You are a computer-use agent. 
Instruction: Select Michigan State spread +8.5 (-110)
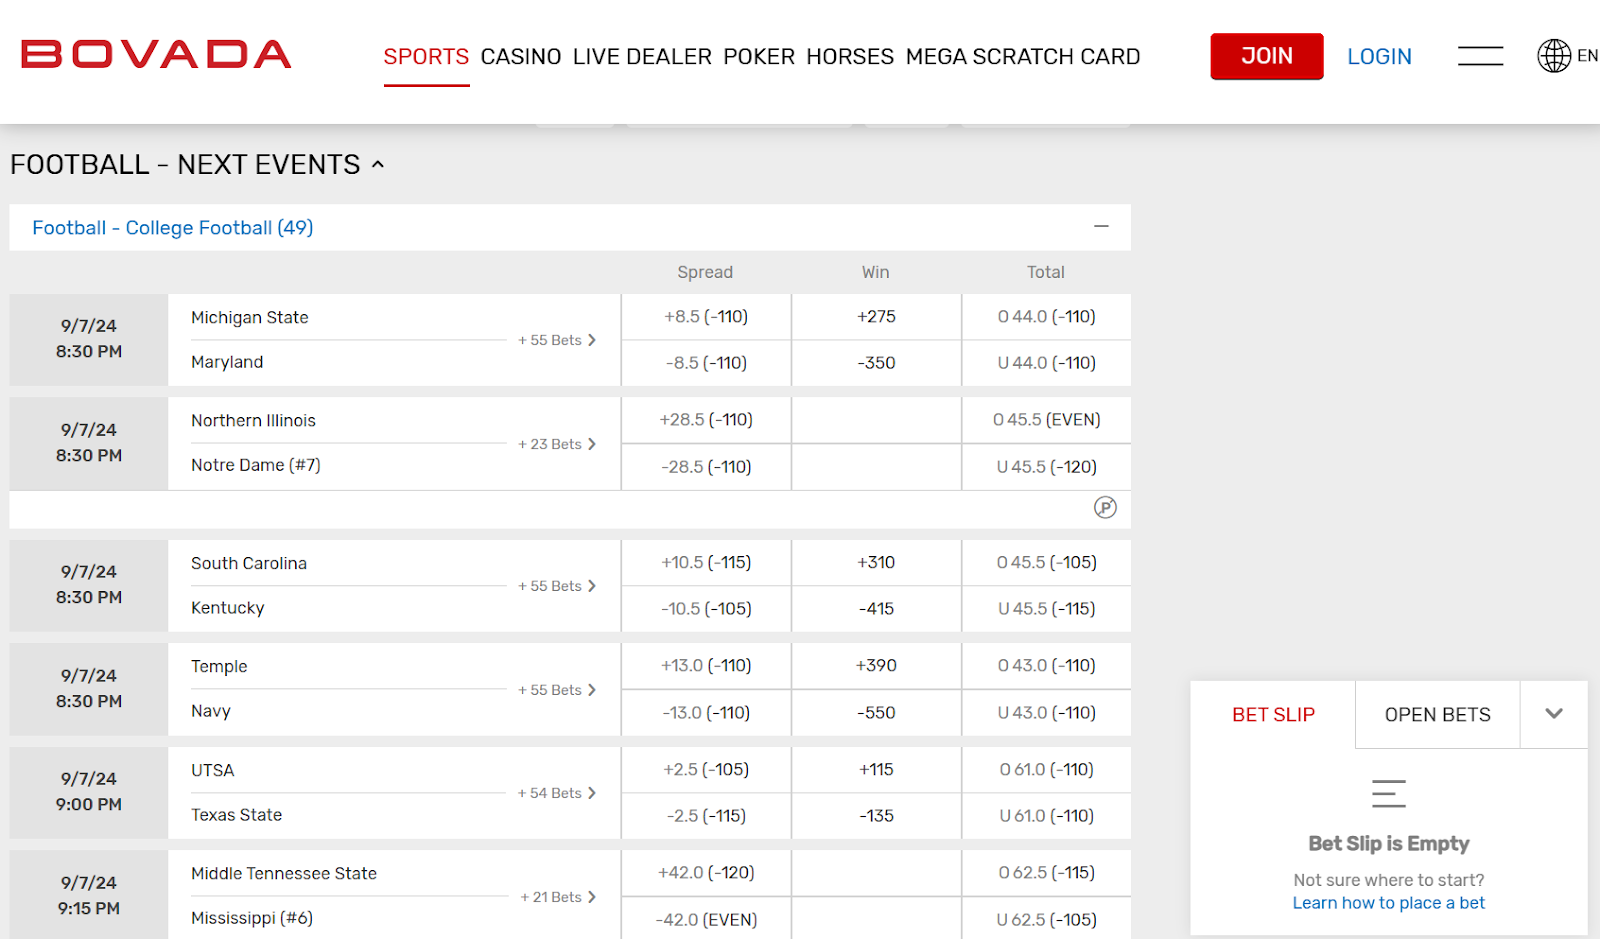click(706, 317)
